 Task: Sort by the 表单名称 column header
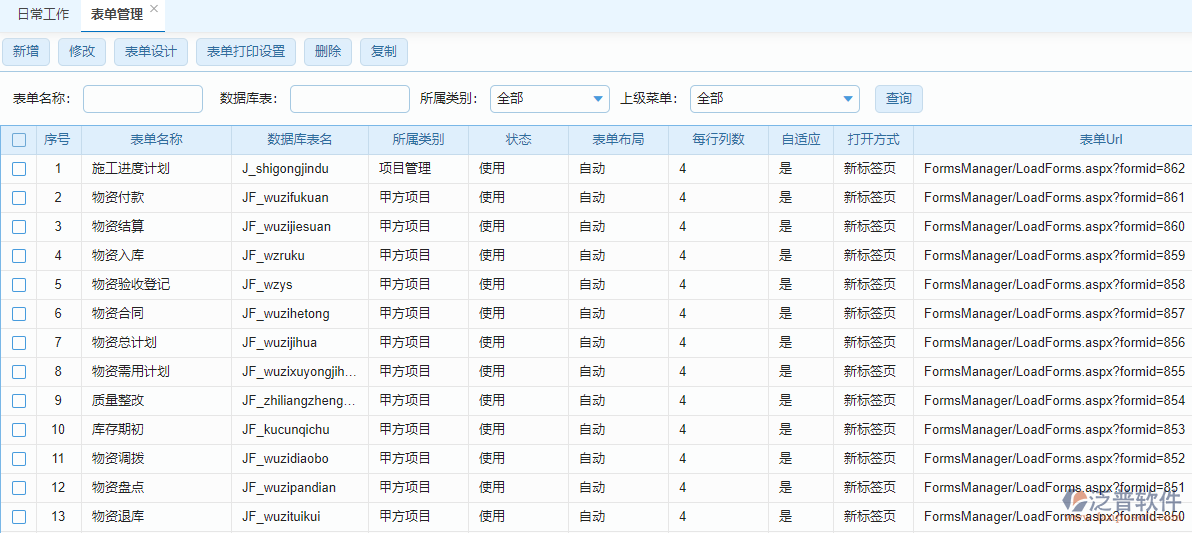(156, 140)
